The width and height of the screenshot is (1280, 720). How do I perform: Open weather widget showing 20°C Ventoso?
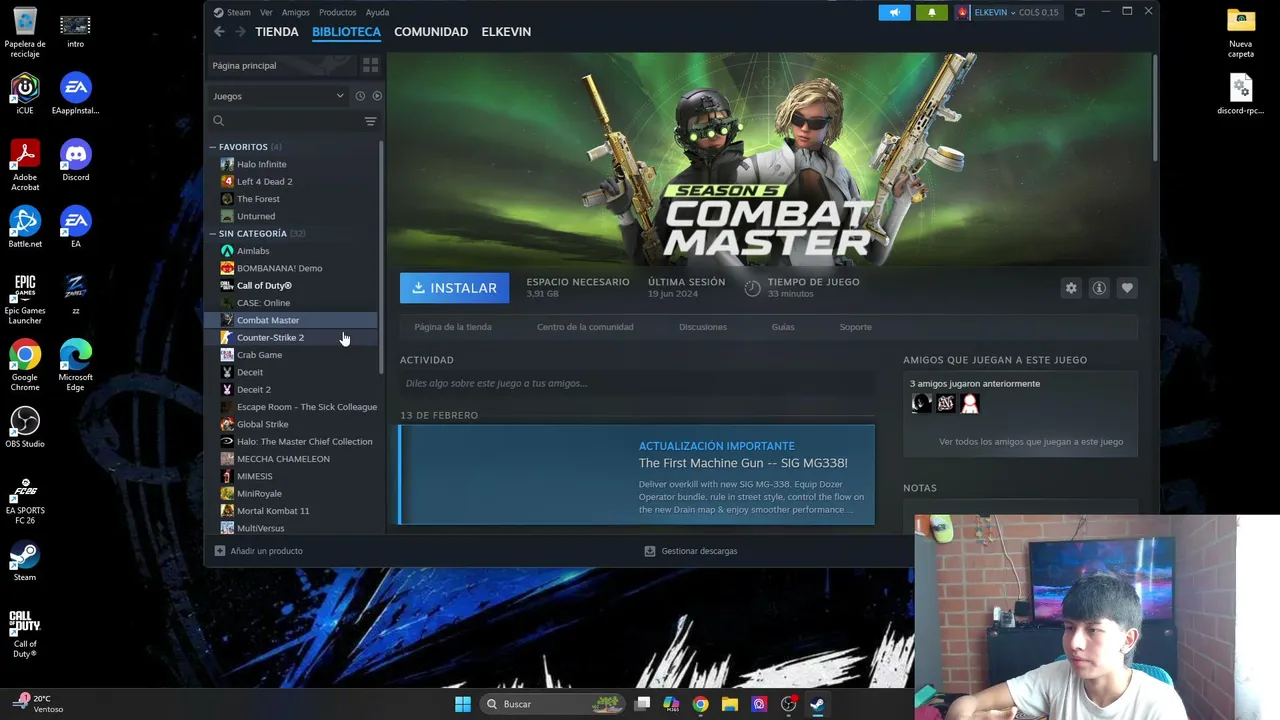[x=38, y=704]
